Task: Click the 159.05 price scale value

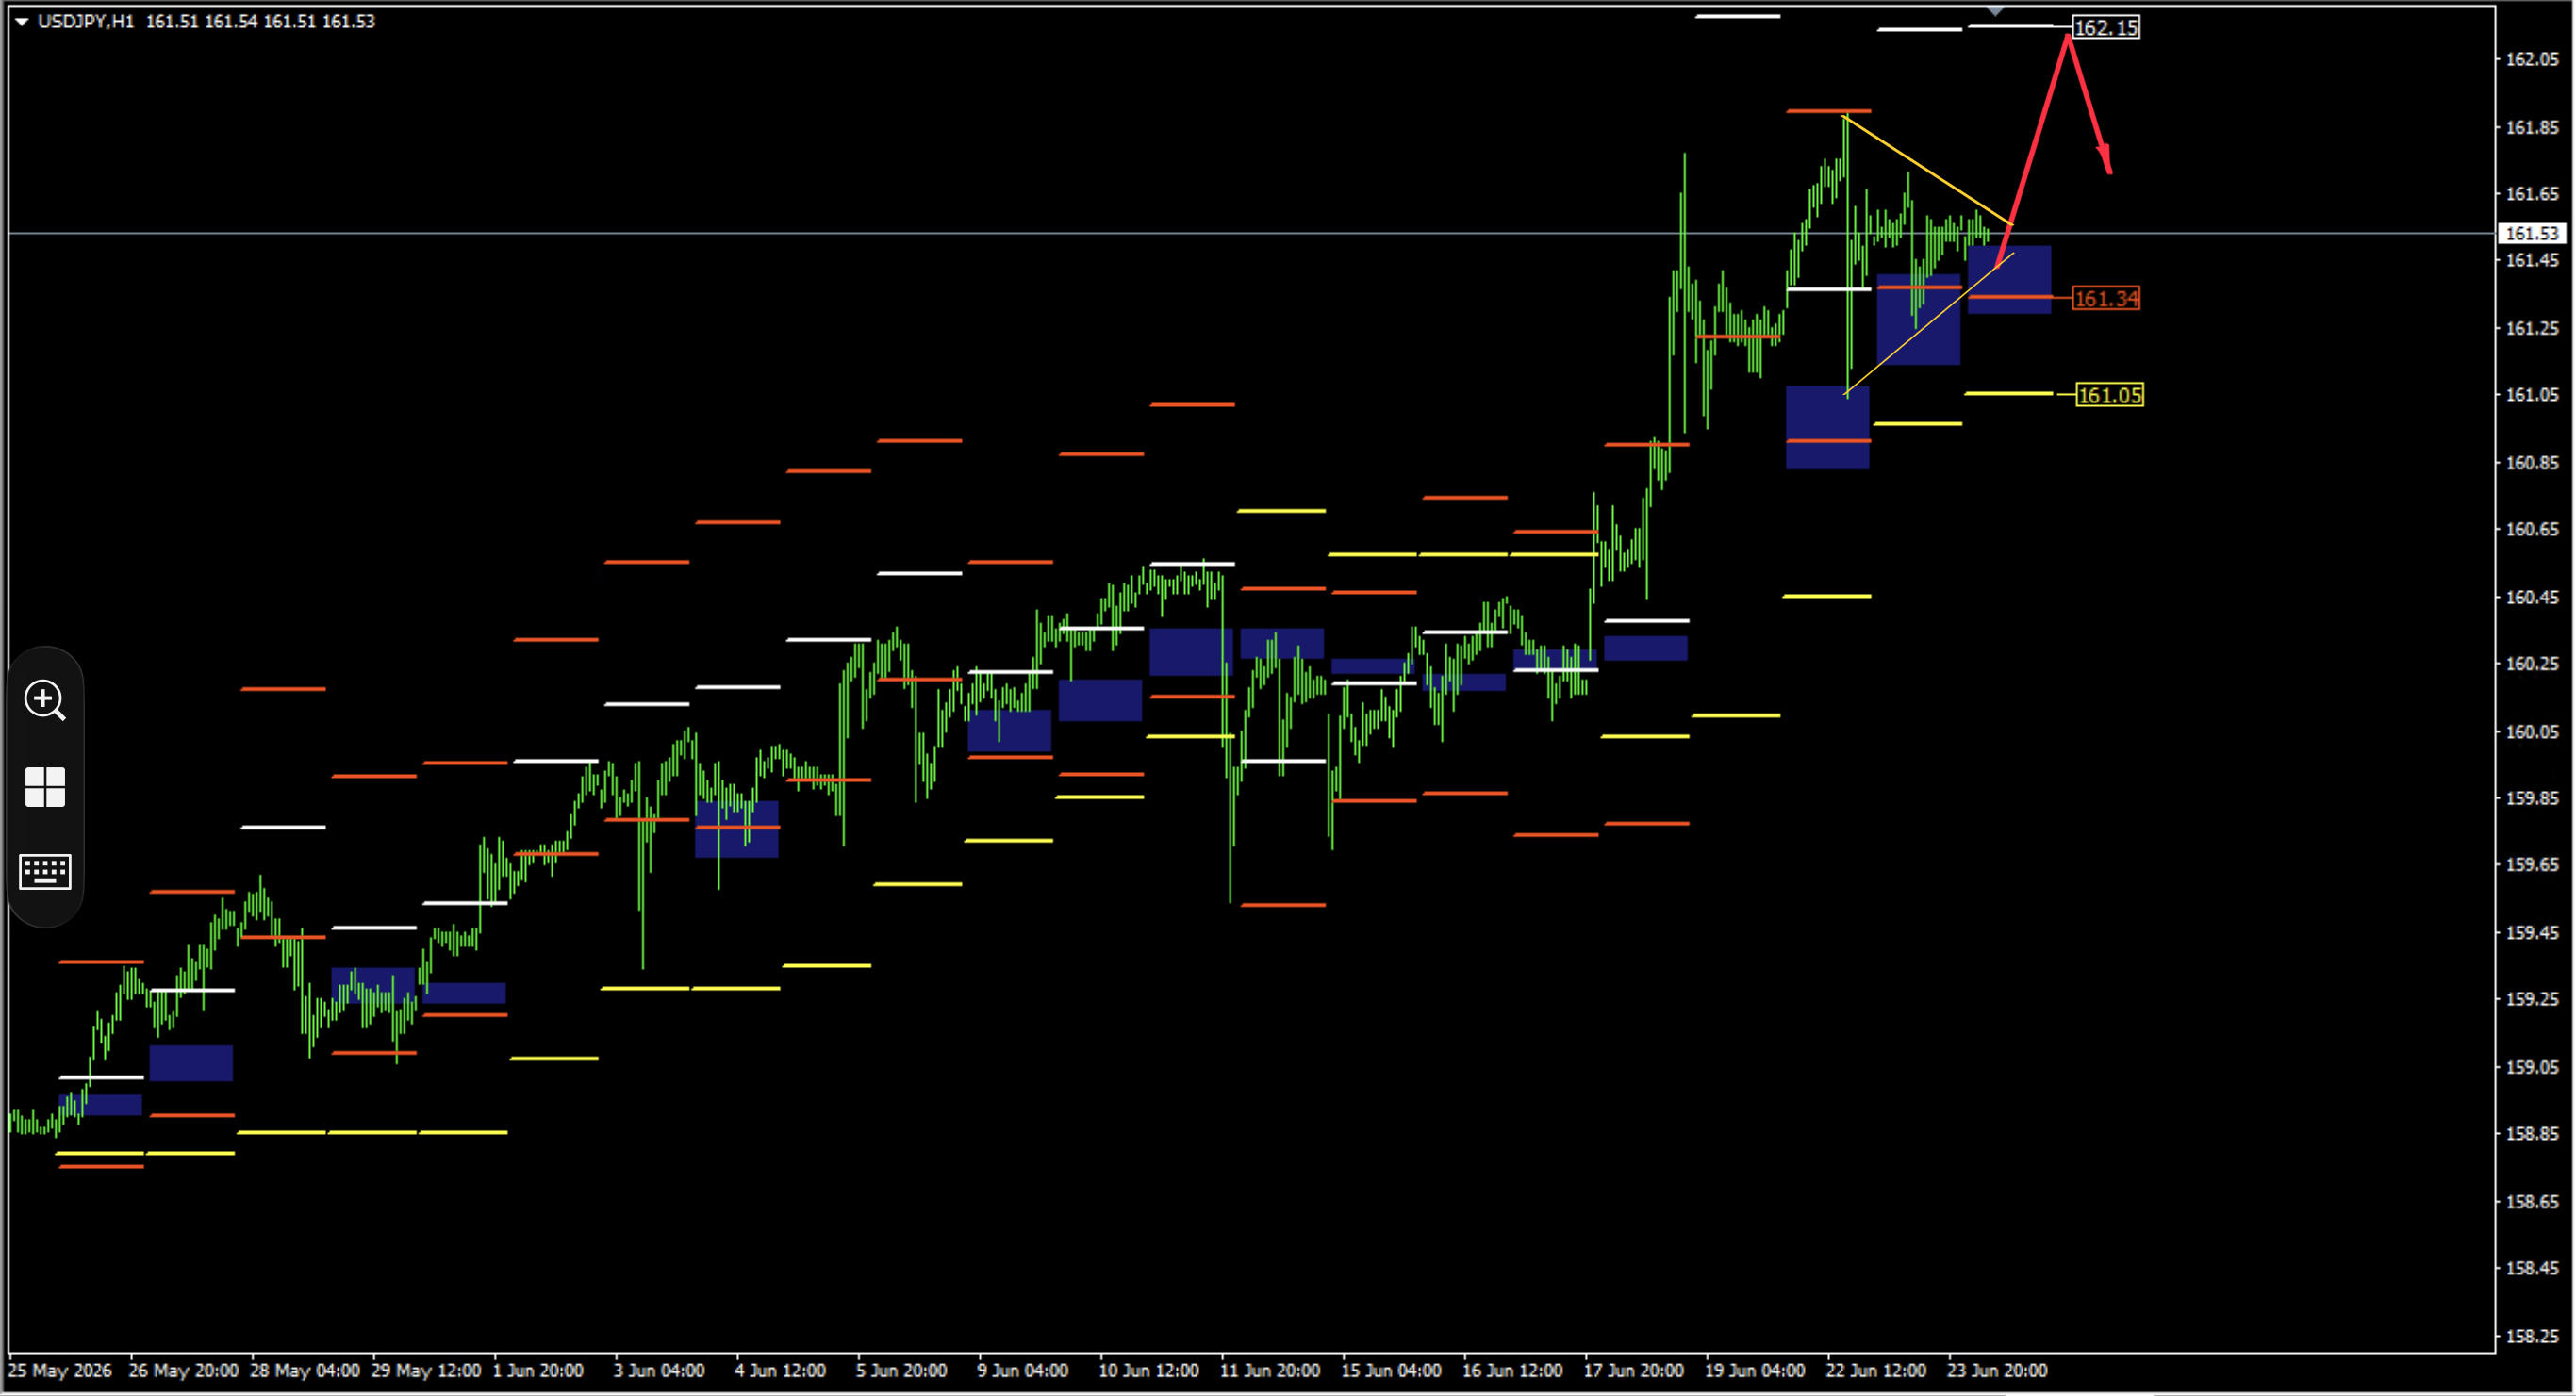Action: pos(2531,1067)
